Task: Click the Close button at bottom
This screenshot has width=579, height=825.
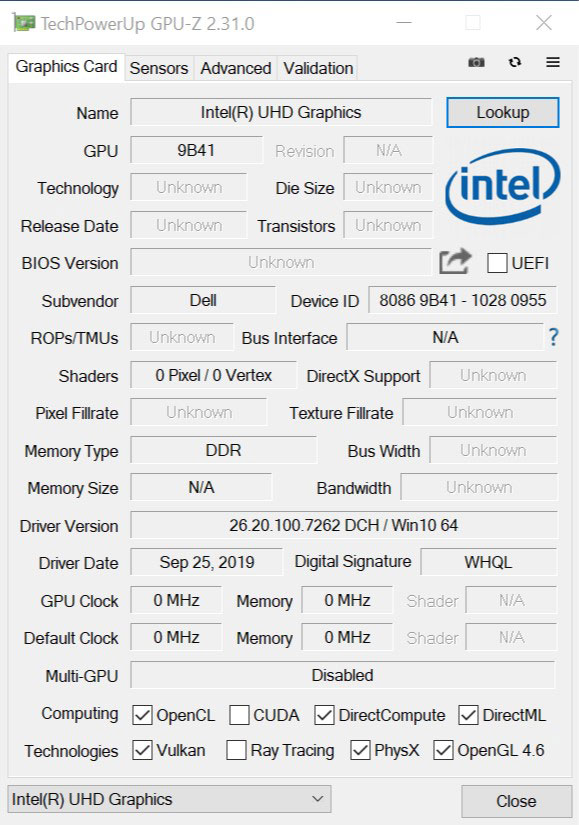Action: pyautogui.click(x=516, y=801)
